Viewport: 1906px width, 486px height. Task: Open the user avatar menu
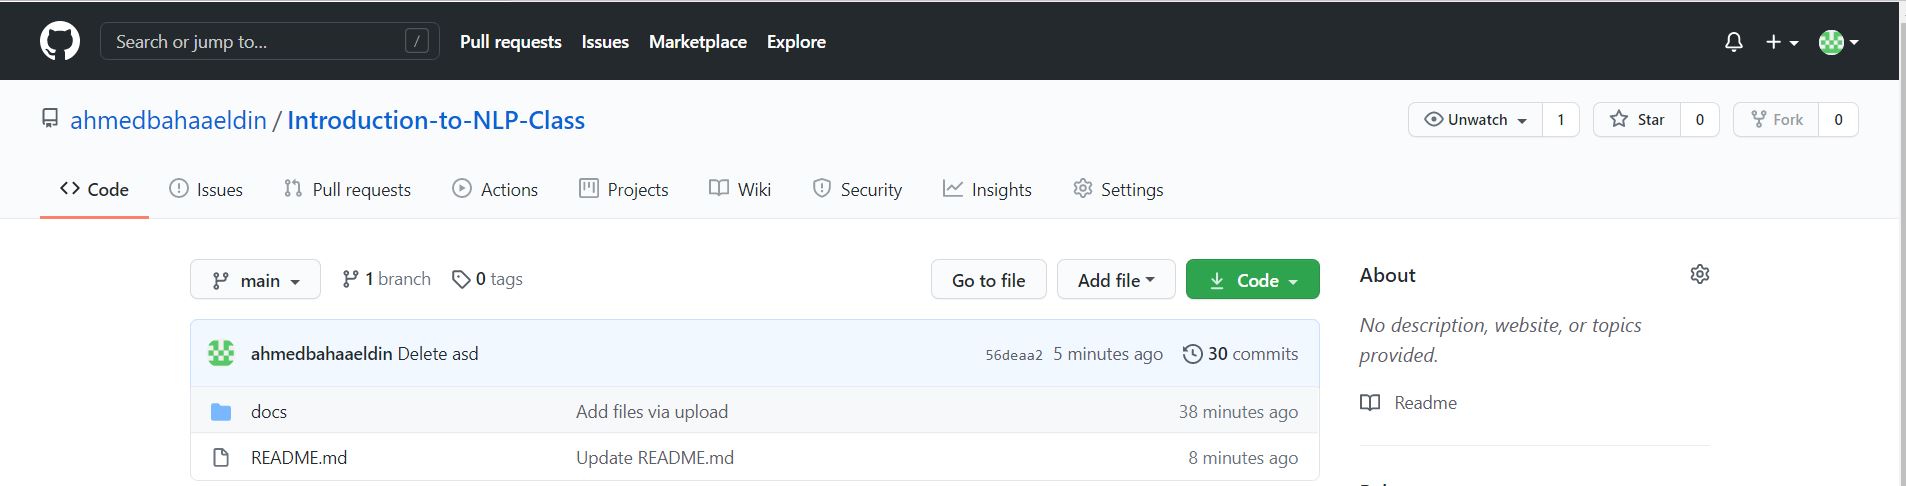click(x=1839, y=42)
